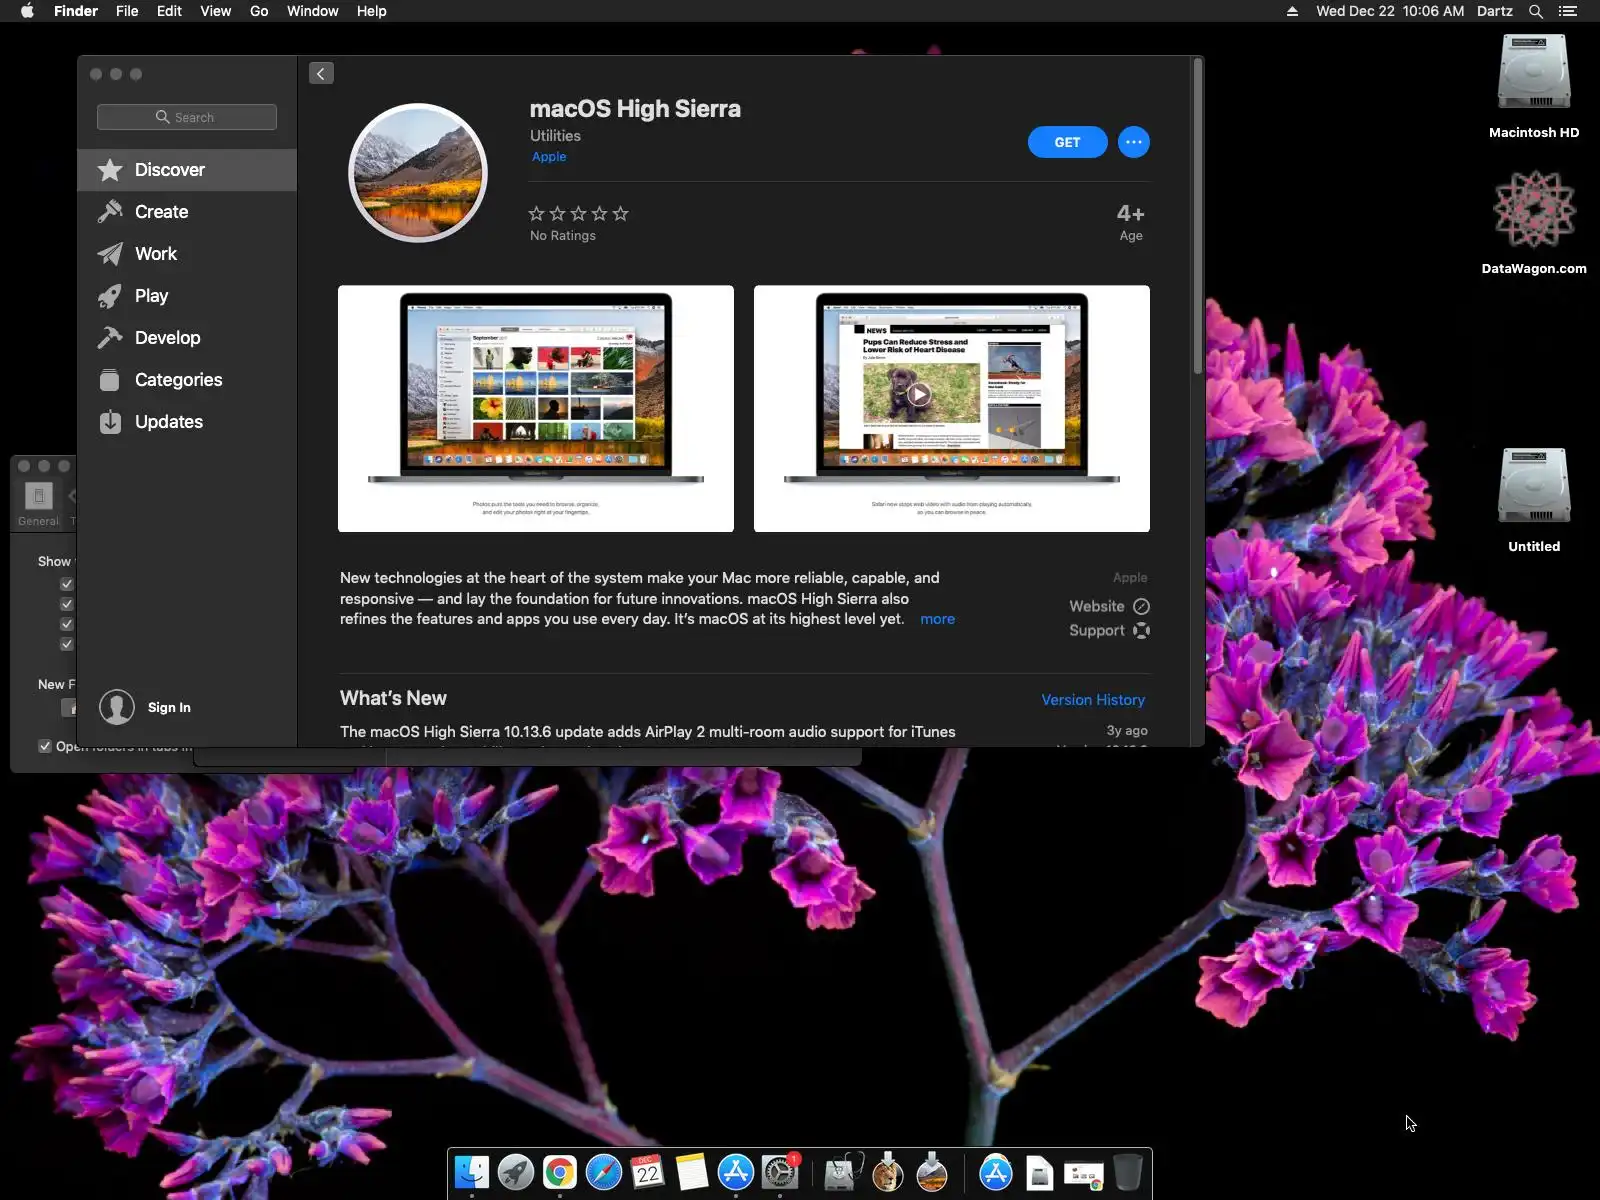Open the Discover section in the sidebar
Image resolution: width=1600 pixels, height=1200 pixels.
click(187, 170)
